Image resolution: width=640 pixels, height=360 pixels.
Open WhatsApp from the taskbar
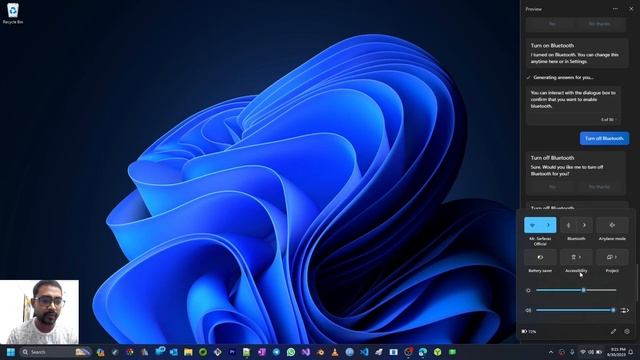click(x=291, y=352)
